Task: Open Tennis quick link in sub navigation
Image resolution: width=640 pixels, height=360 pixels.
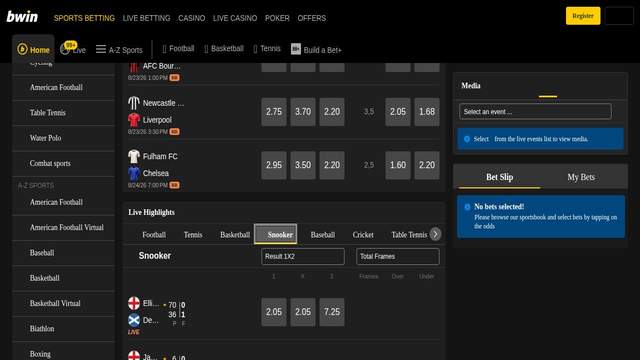Action: pyautogui.click(x=267, y=49)
